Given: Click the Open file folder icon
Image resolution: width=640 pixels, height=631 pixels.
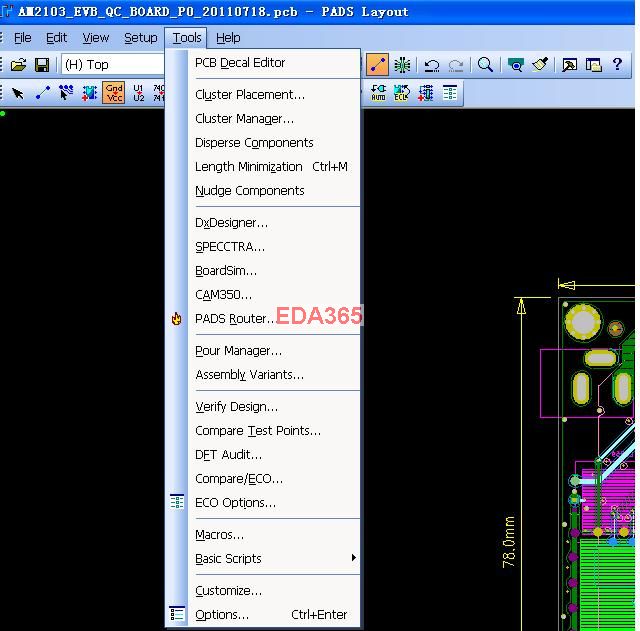Looking at the screenshot, I should click(18, 65).
